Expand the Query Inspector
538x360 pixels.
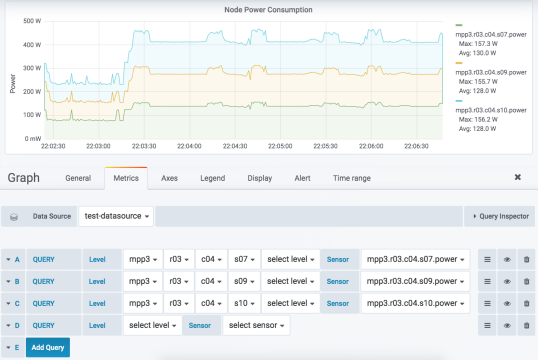pos(500,216)
